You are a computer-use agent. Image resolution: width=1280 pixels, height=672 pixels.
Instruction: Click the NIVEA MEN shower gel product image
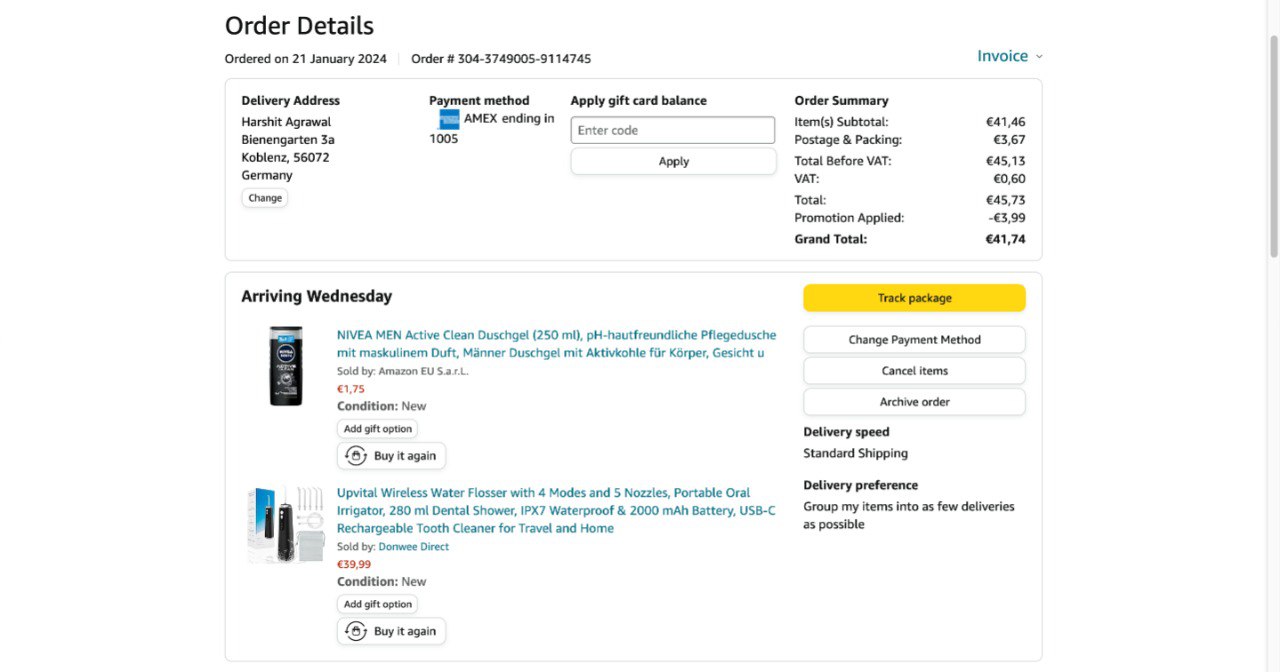(x=285, y=366)
